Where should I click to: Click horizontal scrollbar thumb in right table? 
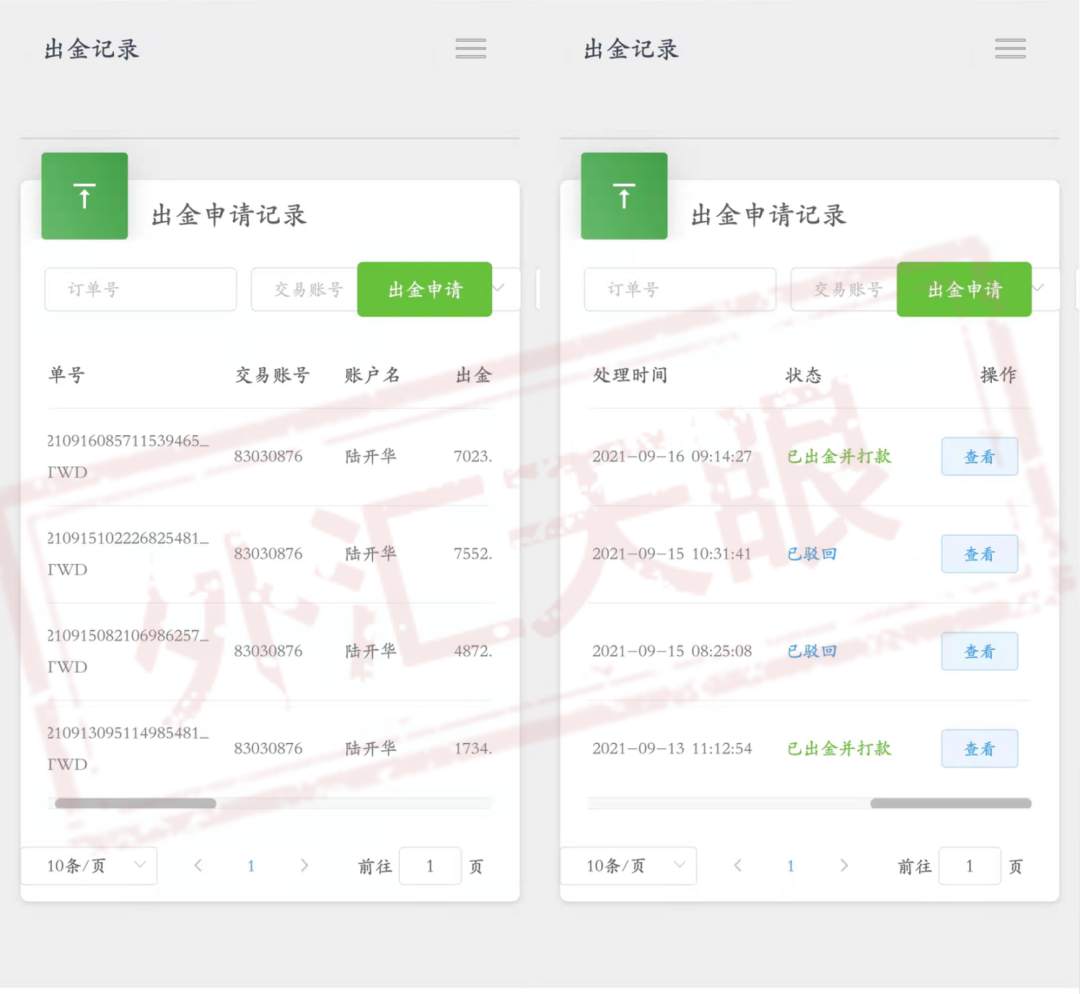point(951,803)
